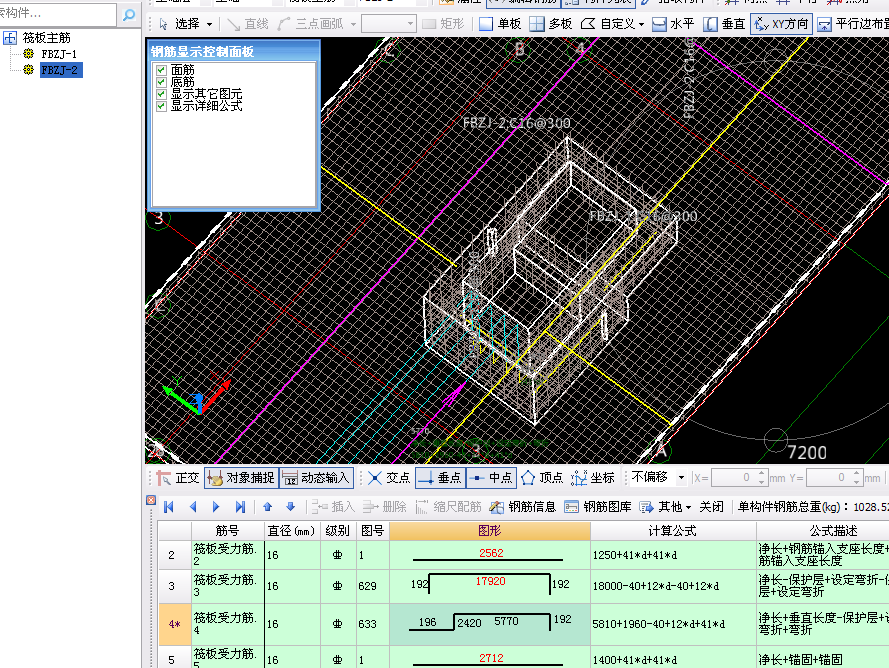Click the search magnifier icon
The height and width of the screenshot is (668, 889).
pos(129,14)
